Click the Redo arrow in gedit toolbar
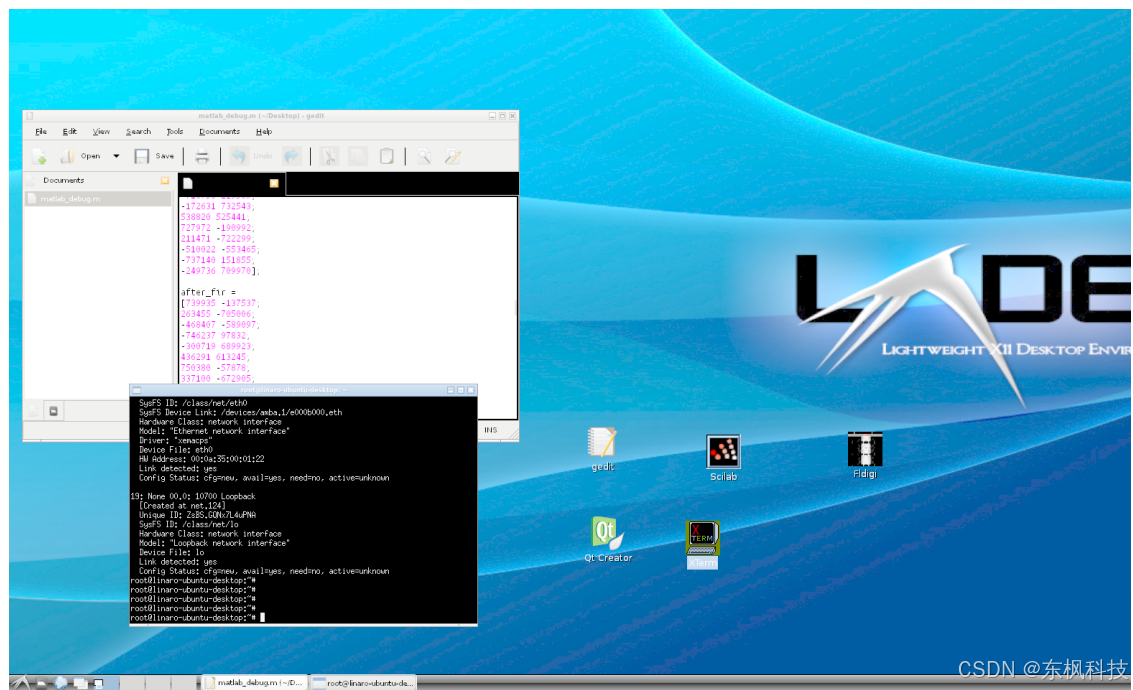Screen dimensions: 1133x690 coord(291,156)
